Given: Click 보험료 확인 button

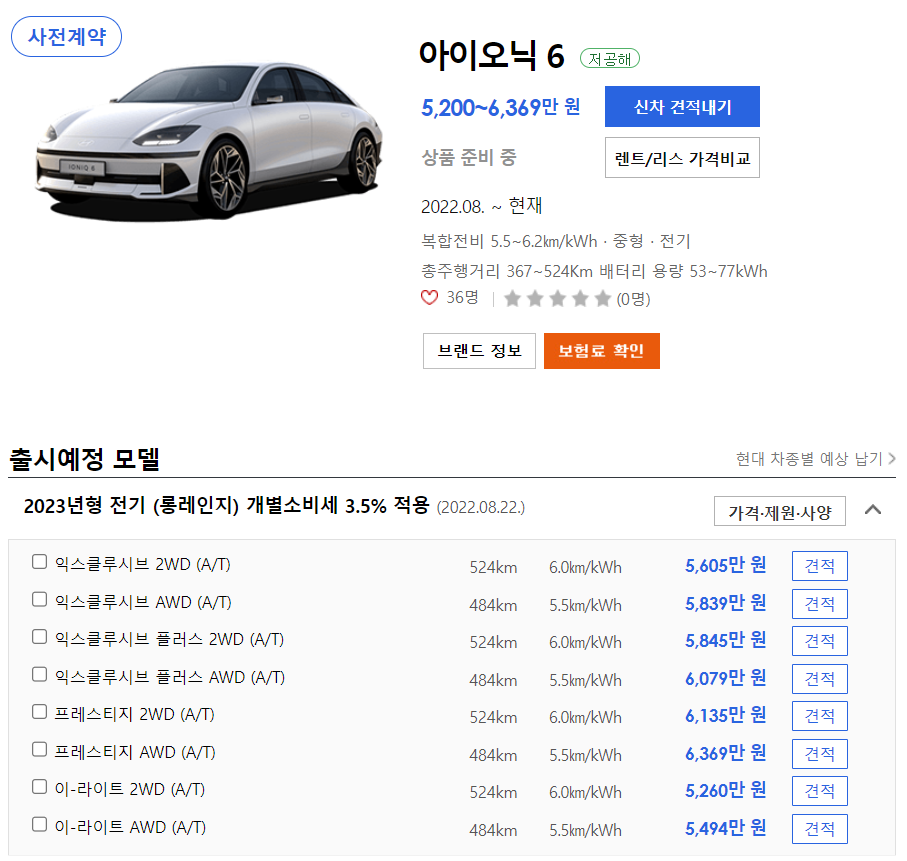Looking at the screenshot, I should pyautogui.click(x=602, y=351).
